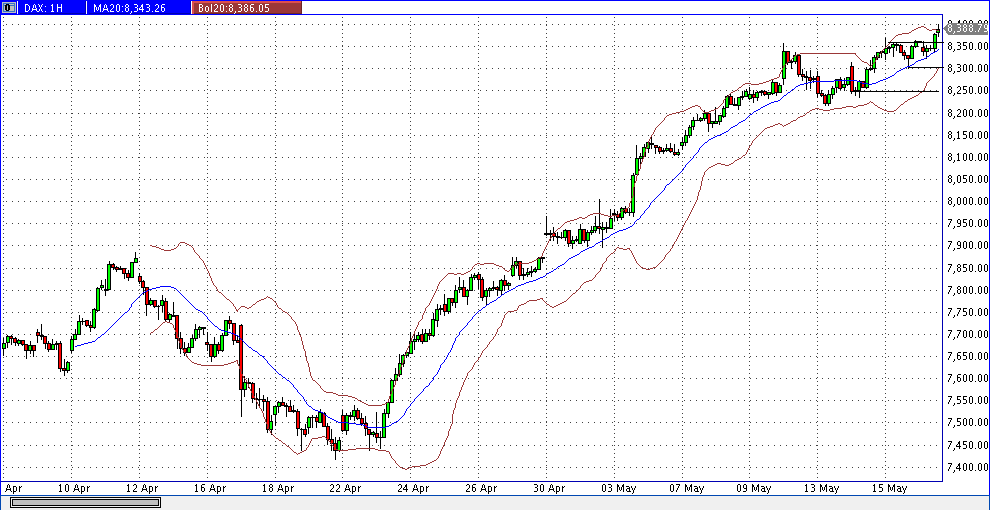This screenshot has height=510, width=990.
Task: Click the 7,500.00 price axis label
Action: 967,423
